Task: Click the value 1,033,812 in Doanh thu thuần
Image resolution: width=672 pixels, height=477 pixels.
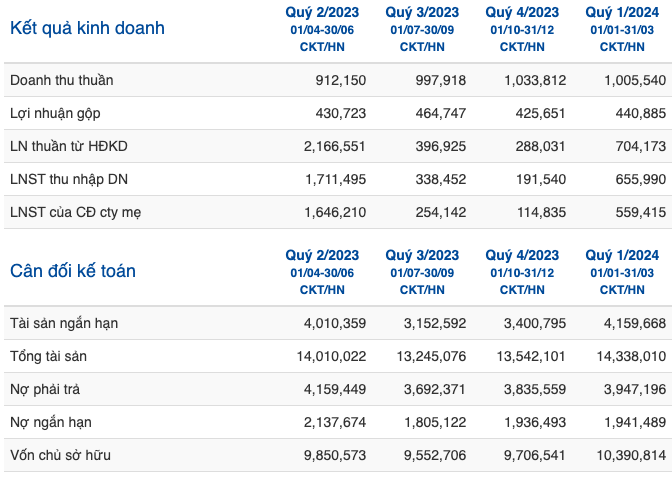Action: (x=535, y=80)
